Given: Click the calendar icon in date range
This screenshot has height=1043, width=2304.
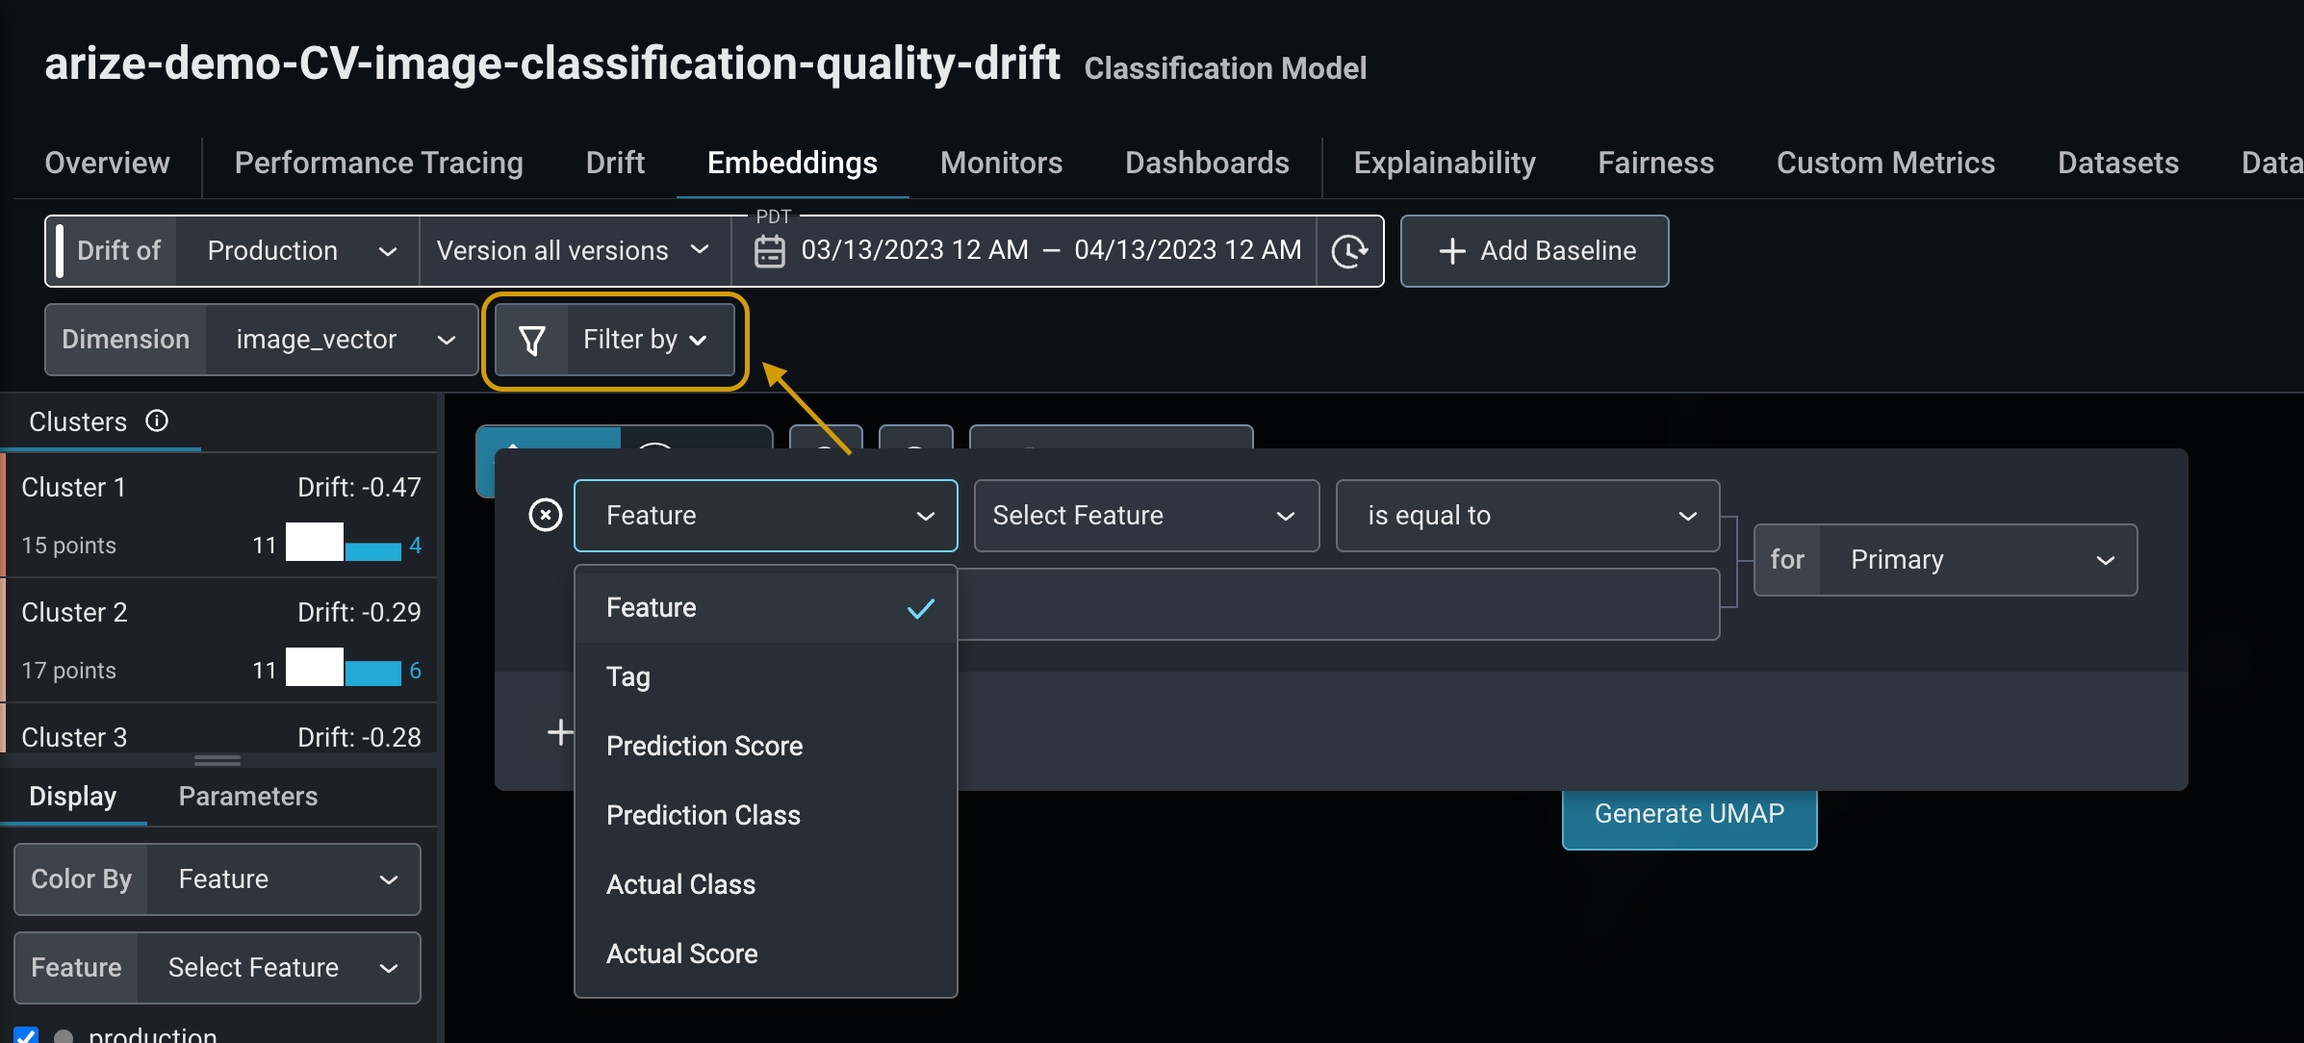Looking at the screenshot, I should click(769, 251).
